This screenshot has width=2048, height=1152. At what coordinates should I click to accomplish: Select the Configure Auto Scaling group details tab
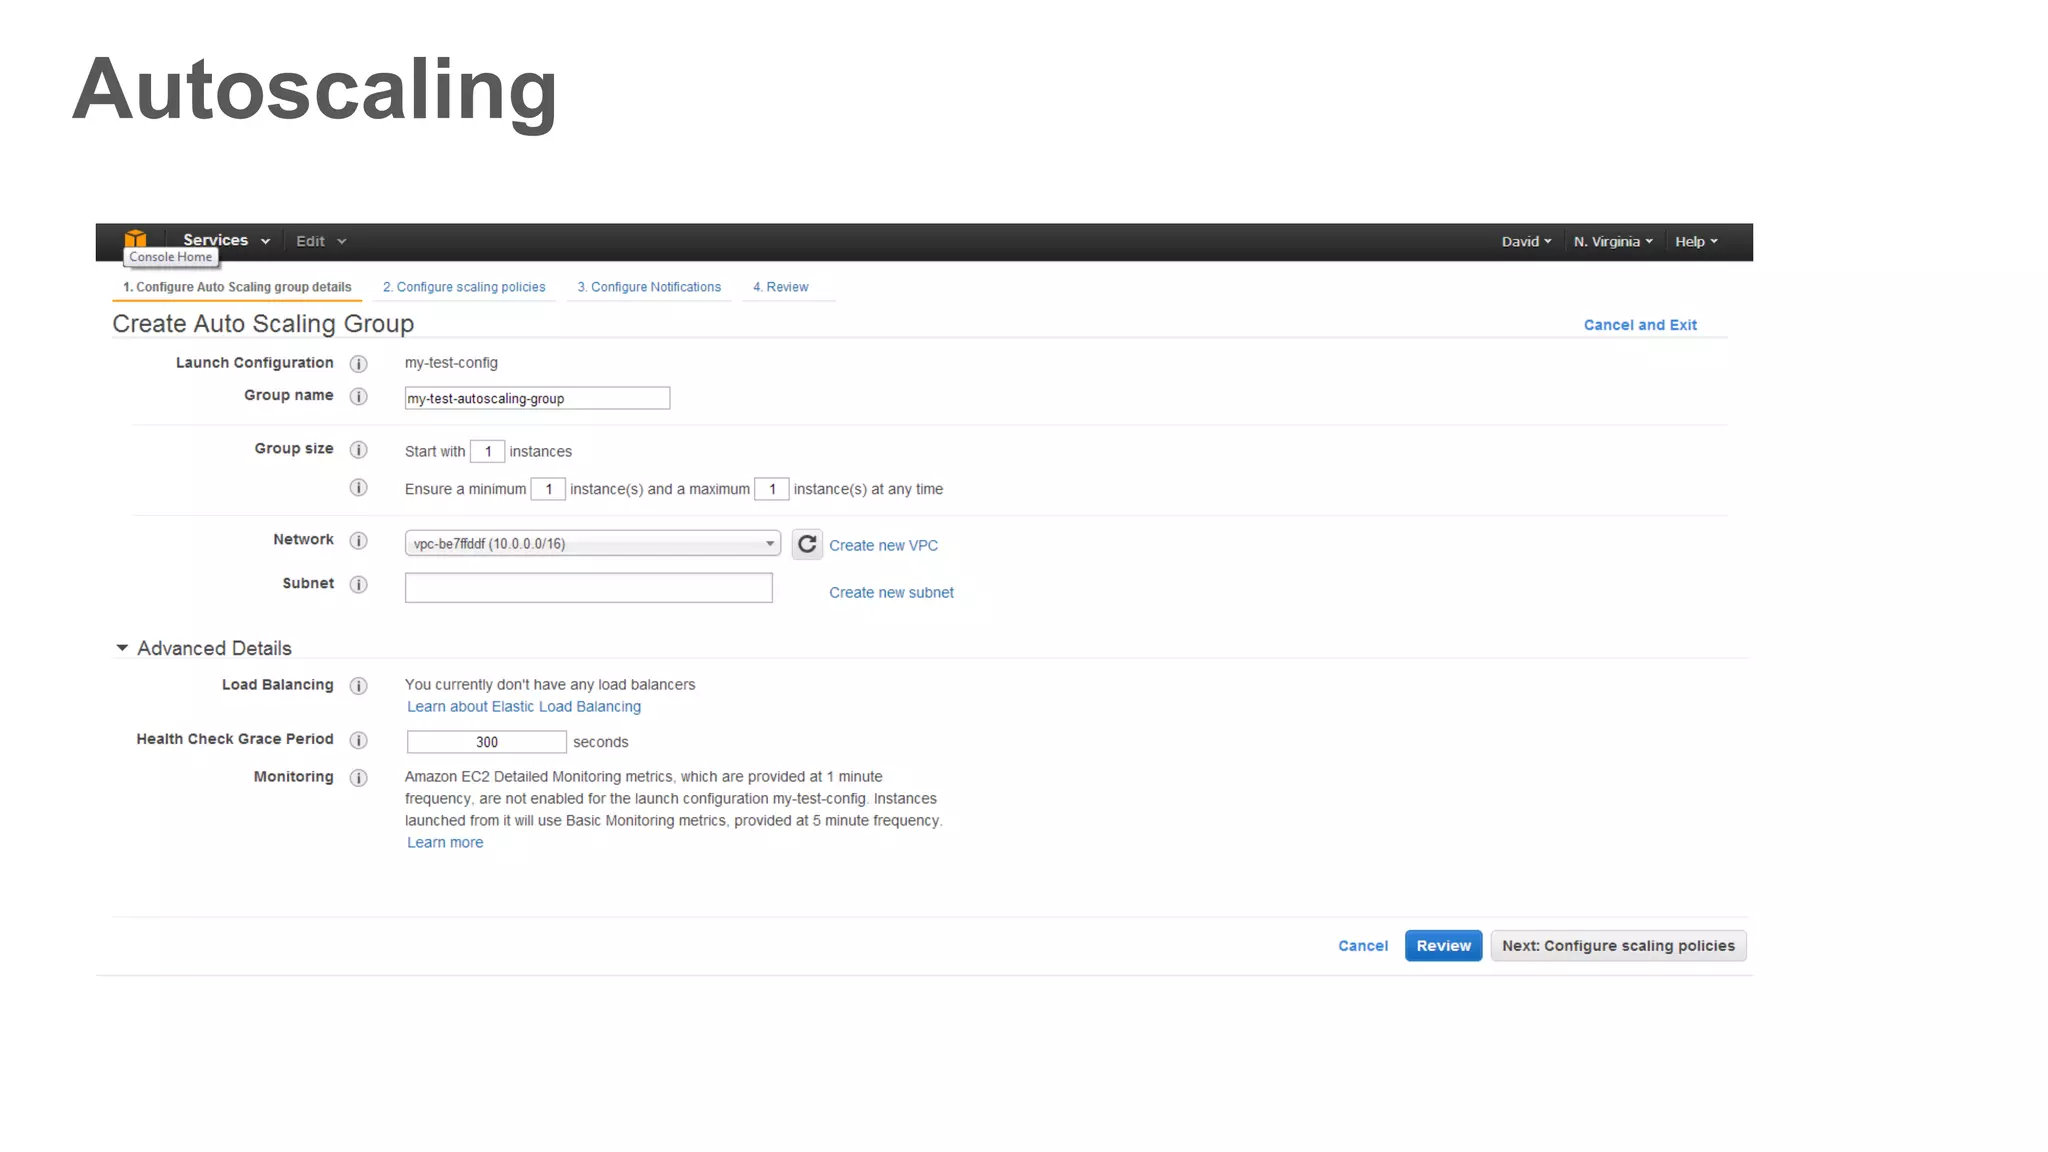coord(237,287)
